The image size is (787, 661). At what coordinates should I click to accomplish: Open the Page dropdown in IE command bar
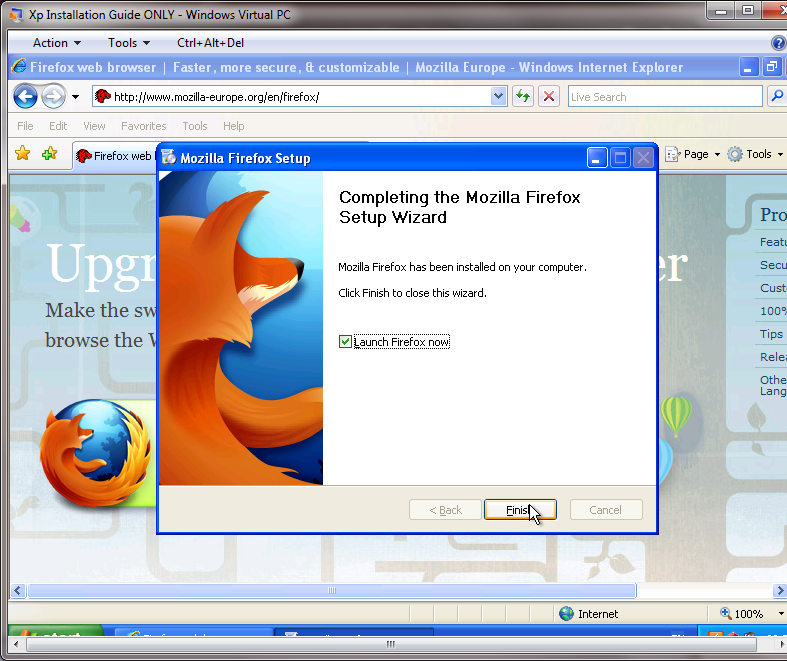click(693, 154)
